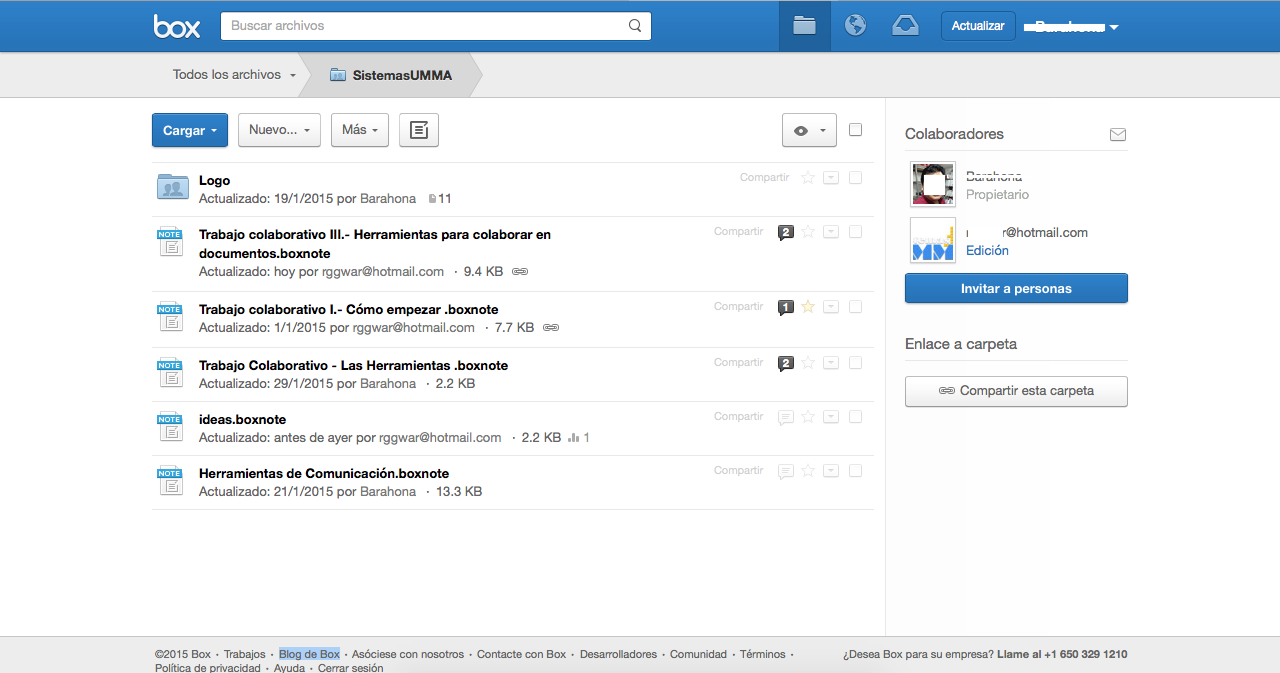Open the Blog de Box footer link

[309, 654]
